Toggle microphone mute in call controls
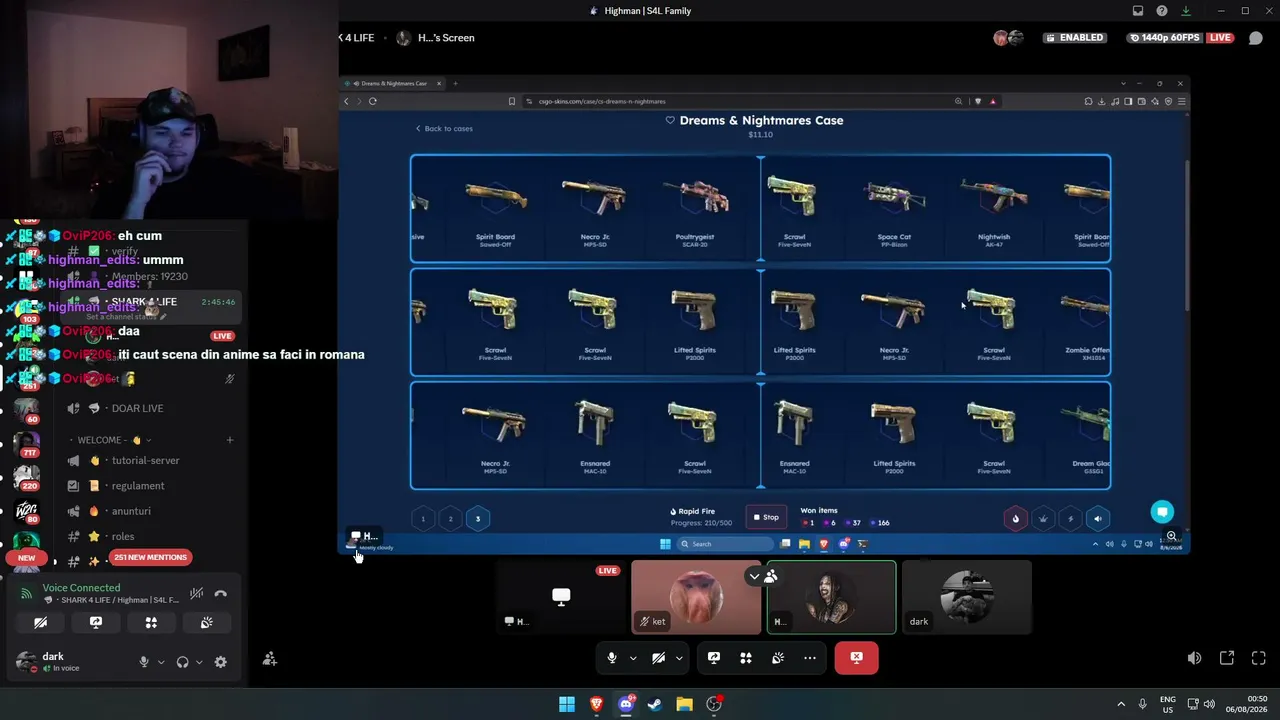1280x720 pixels. click(x=612, y=658)
